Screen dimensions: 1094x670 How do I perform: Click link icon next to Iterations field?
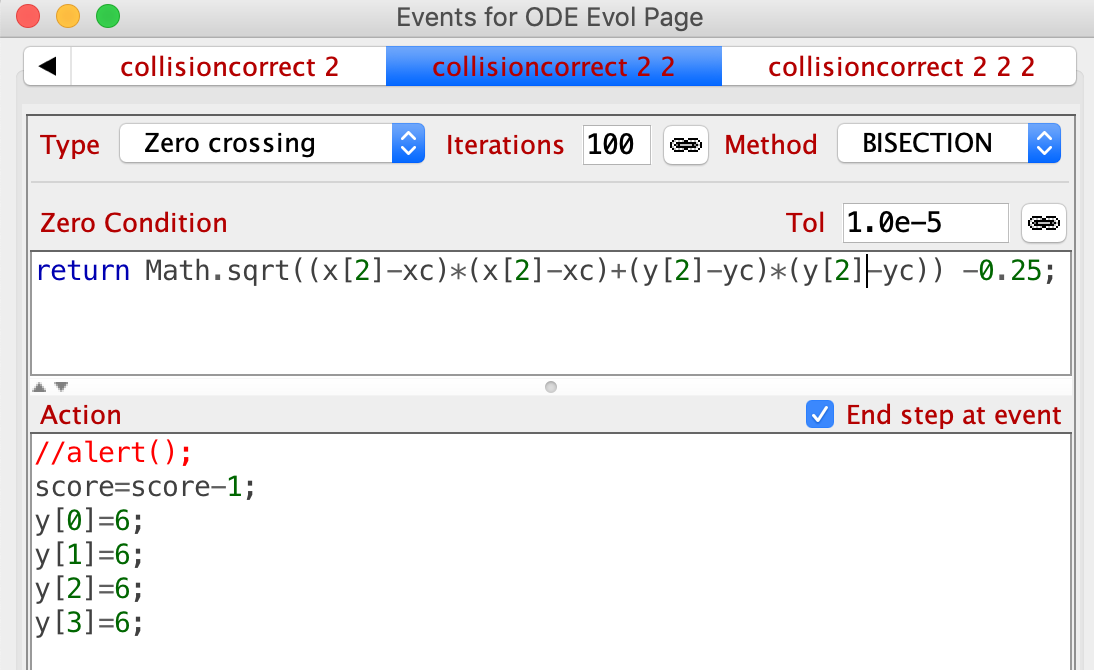click(685, 145)
